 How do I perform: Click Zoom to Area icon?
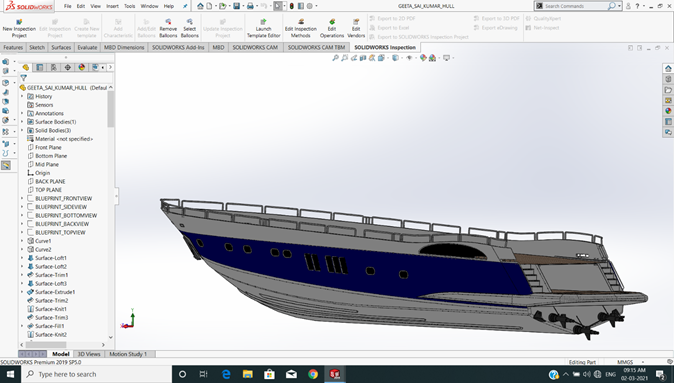344,58
